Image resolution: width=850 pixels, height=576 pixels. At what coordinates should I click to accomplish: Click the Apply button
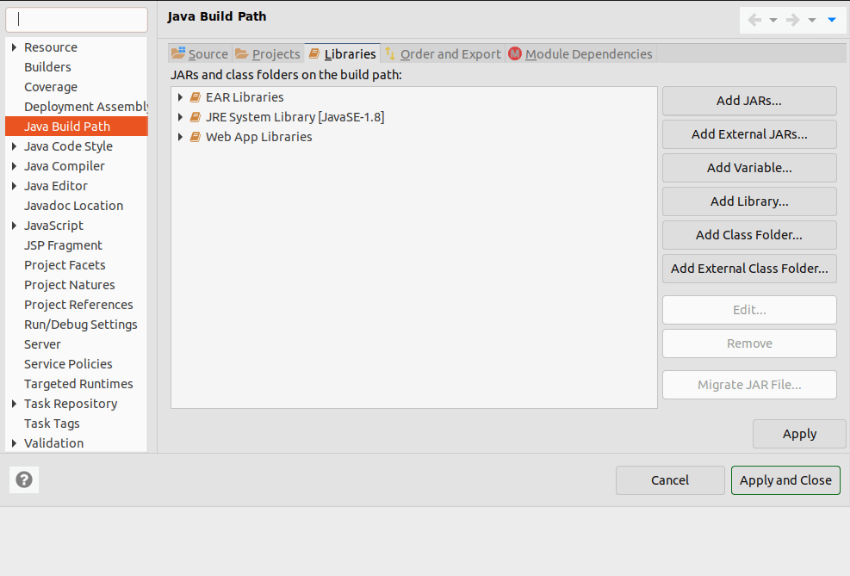click(800, 434)
